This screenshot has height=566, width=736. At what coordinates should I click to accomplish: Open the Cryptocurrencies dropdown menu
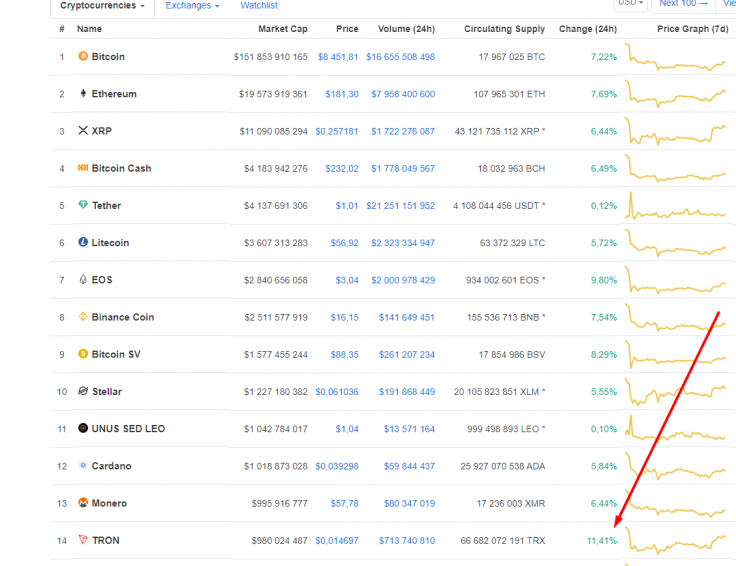click(x=102, y=6)
